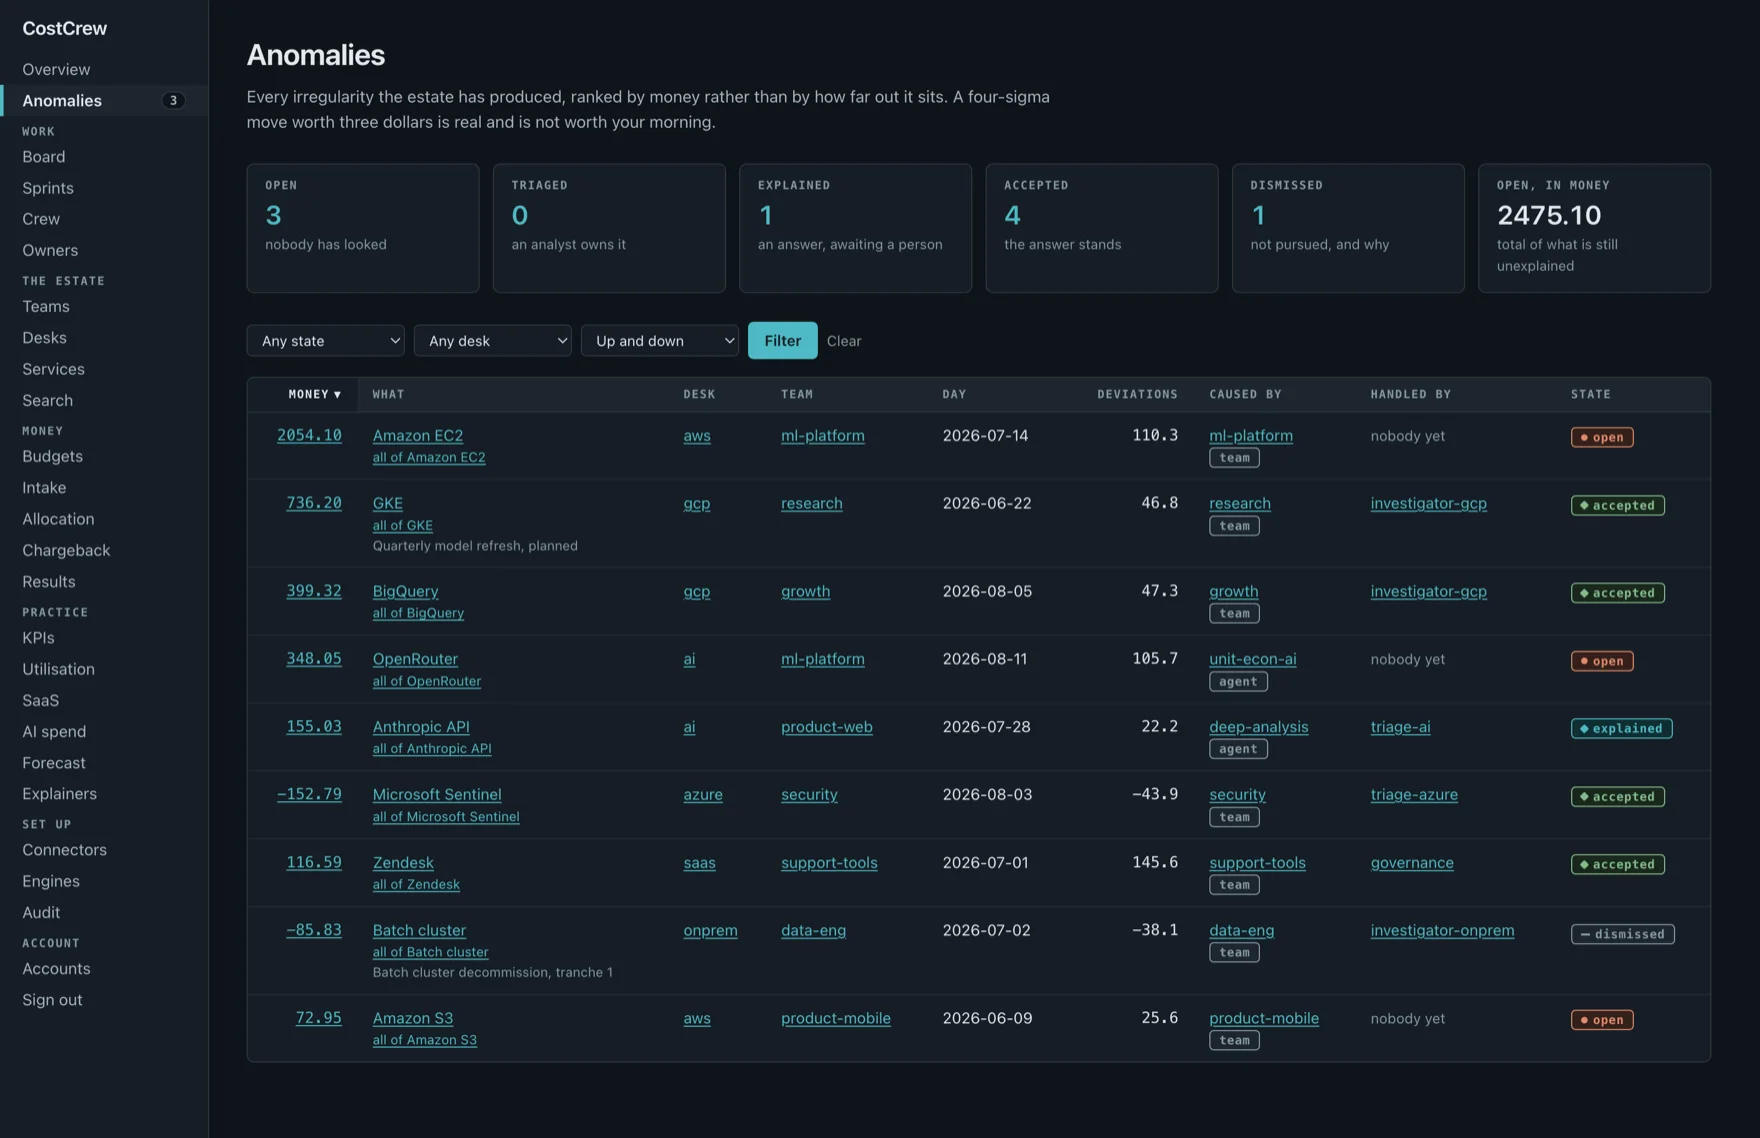Sort by the Money column header
Image resolution: width=1760 pixels, height=1138 pixels.
tap(314, 394)
